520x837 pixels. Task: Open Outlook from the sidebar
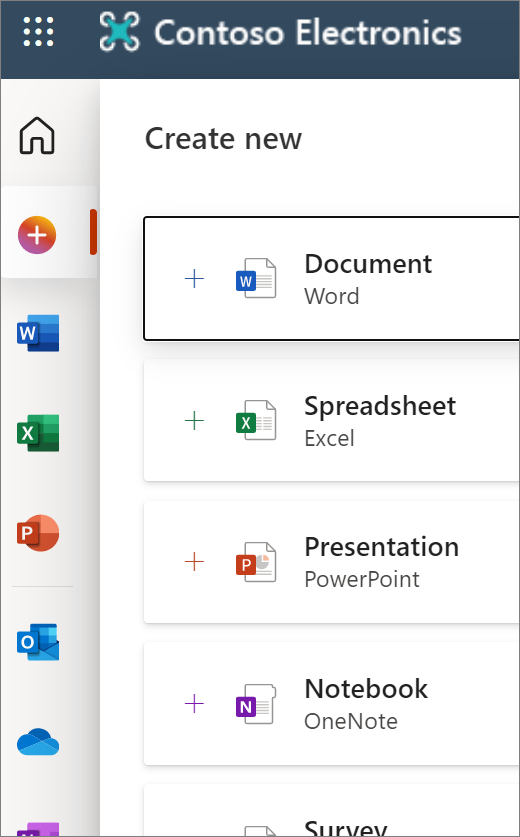[38, 642]
